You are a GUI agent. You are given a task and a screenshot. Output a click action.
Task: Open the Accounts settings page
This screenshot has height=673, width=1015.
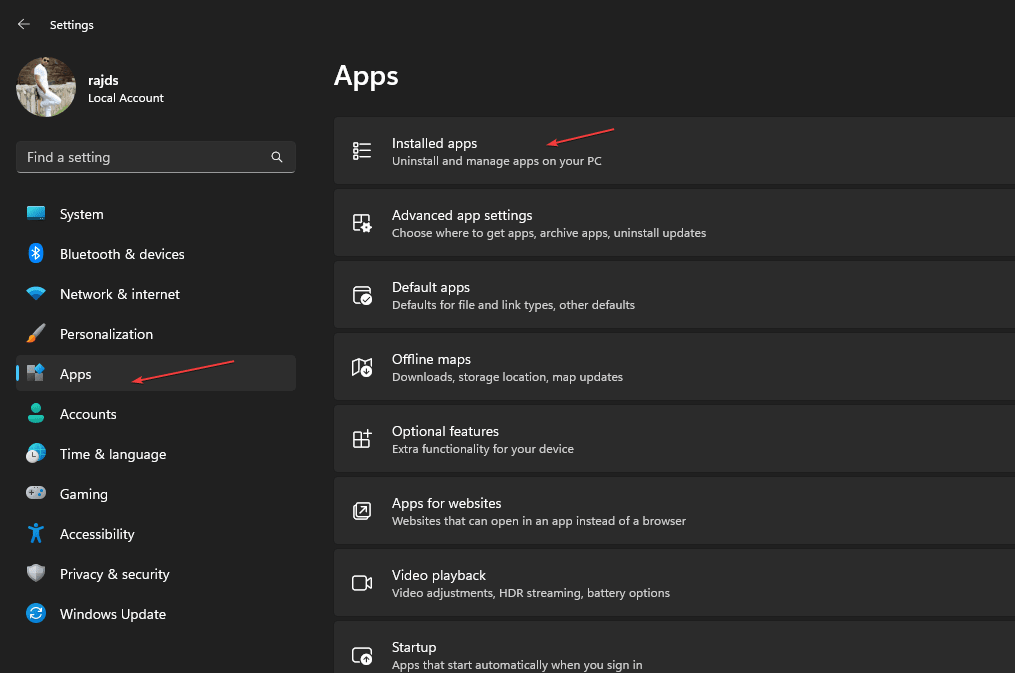(89, 413)
